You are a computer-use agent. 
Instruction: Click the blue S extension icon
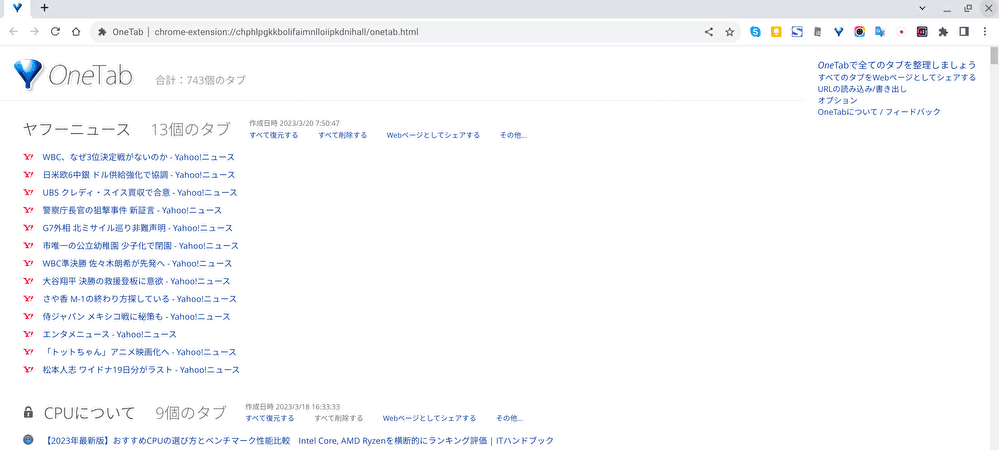(797, 32)
